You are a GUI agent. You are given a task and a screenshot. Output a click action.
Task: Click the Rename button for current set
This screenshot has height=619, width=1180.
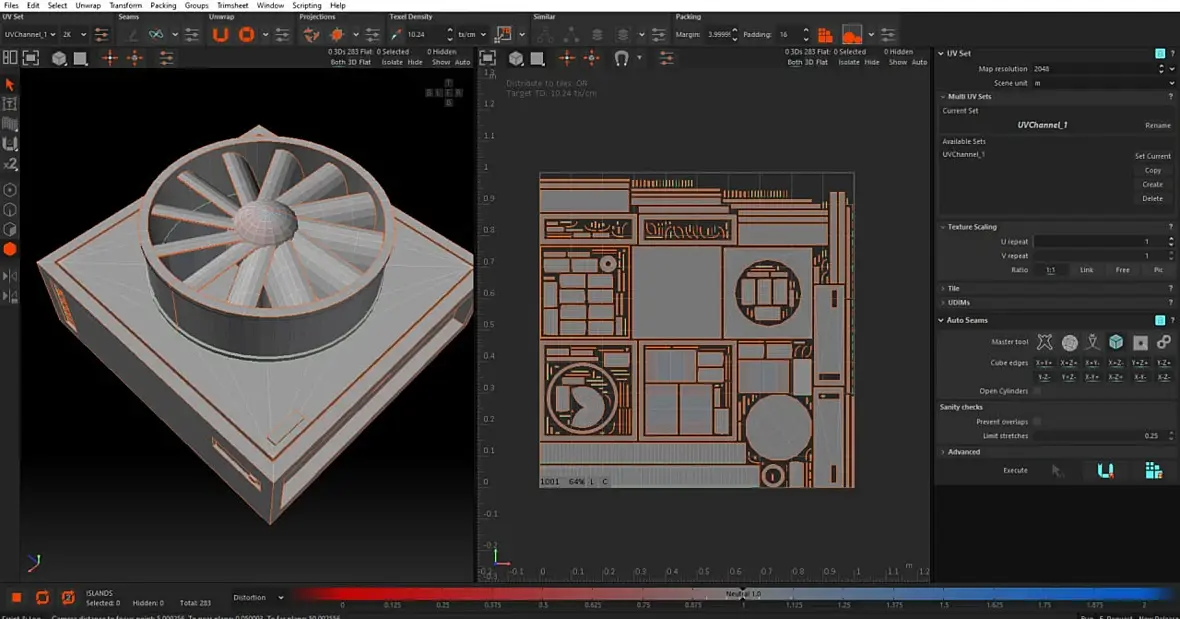1157,125
